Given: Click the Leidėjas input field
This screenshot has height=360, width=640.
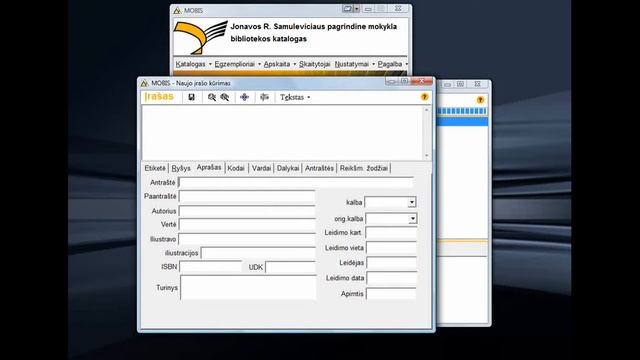Looking at the screenshot, I should [391, 262].
